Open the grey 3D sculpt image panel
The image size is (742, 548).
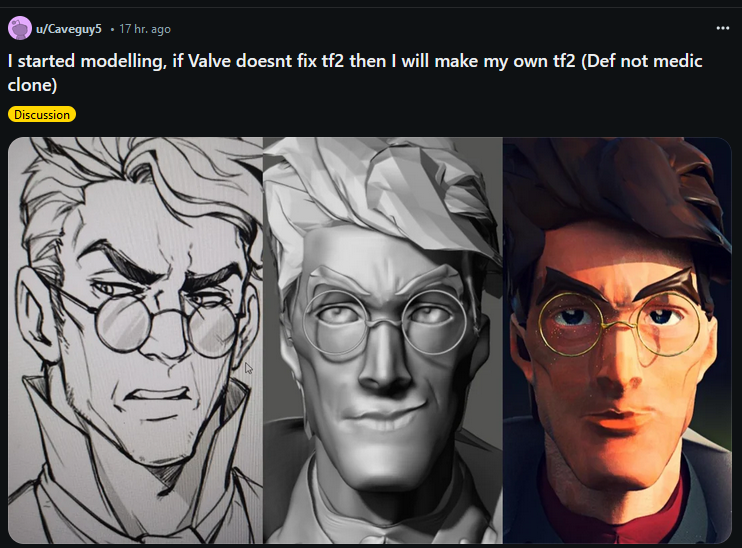tap(383, 340)
